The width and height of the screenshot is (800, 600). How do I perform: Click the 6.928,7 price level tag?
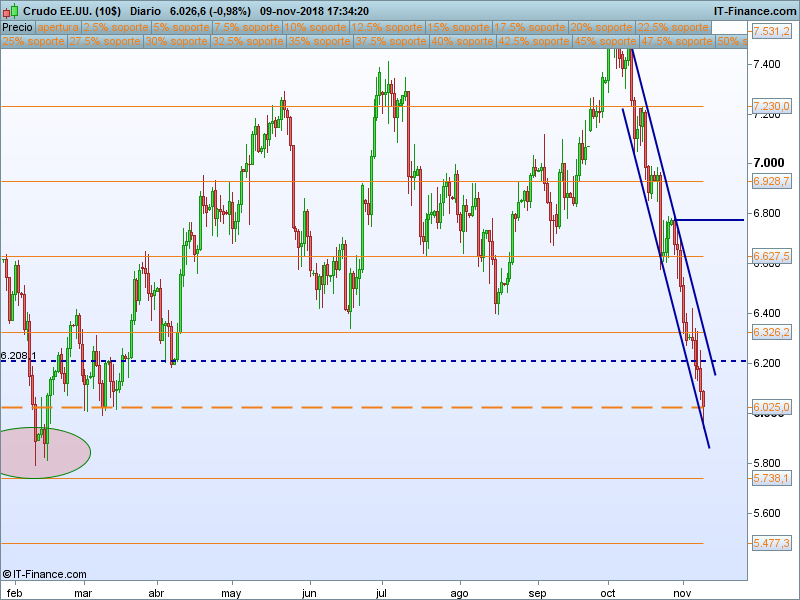tap(771, 181)
